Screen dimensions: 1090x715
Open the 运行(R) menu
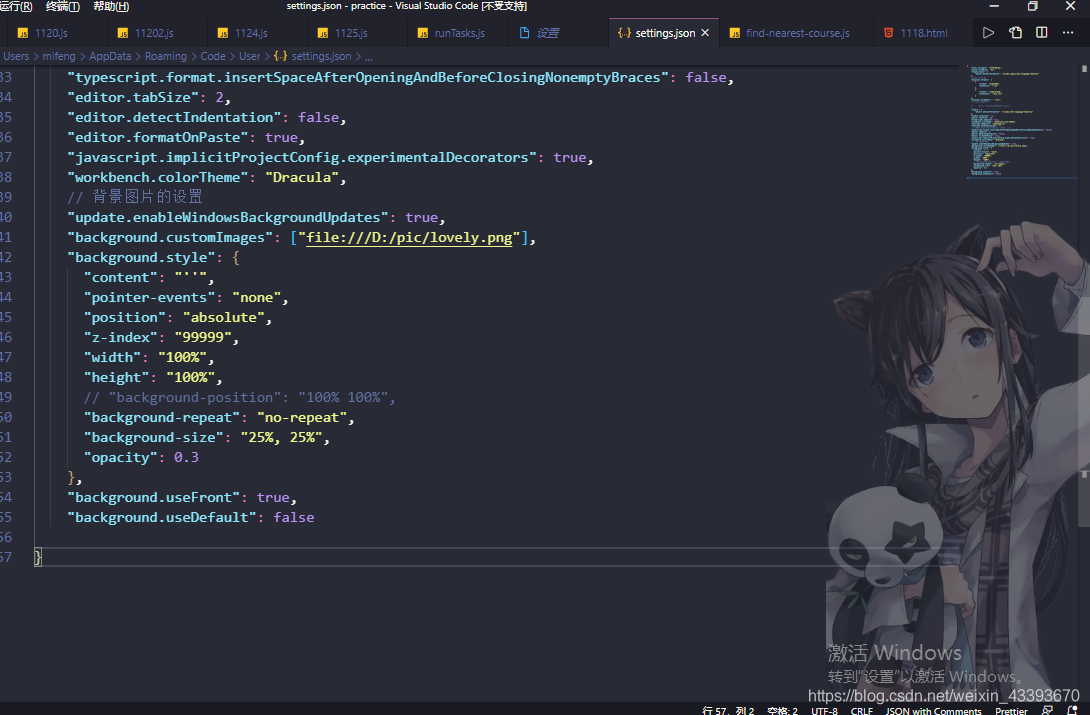click(x=16, y=6)
